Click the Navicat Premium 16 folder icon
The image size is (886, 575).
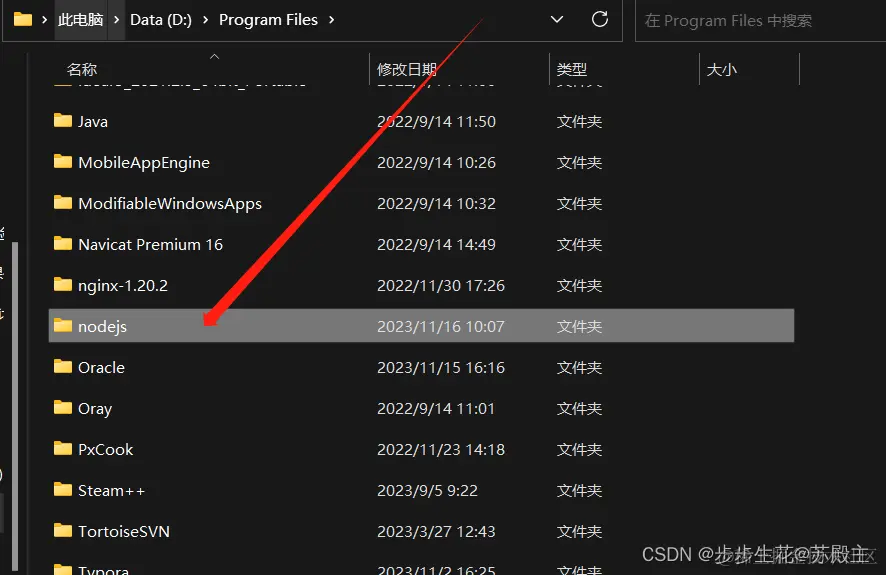click(x=63, y=243)
